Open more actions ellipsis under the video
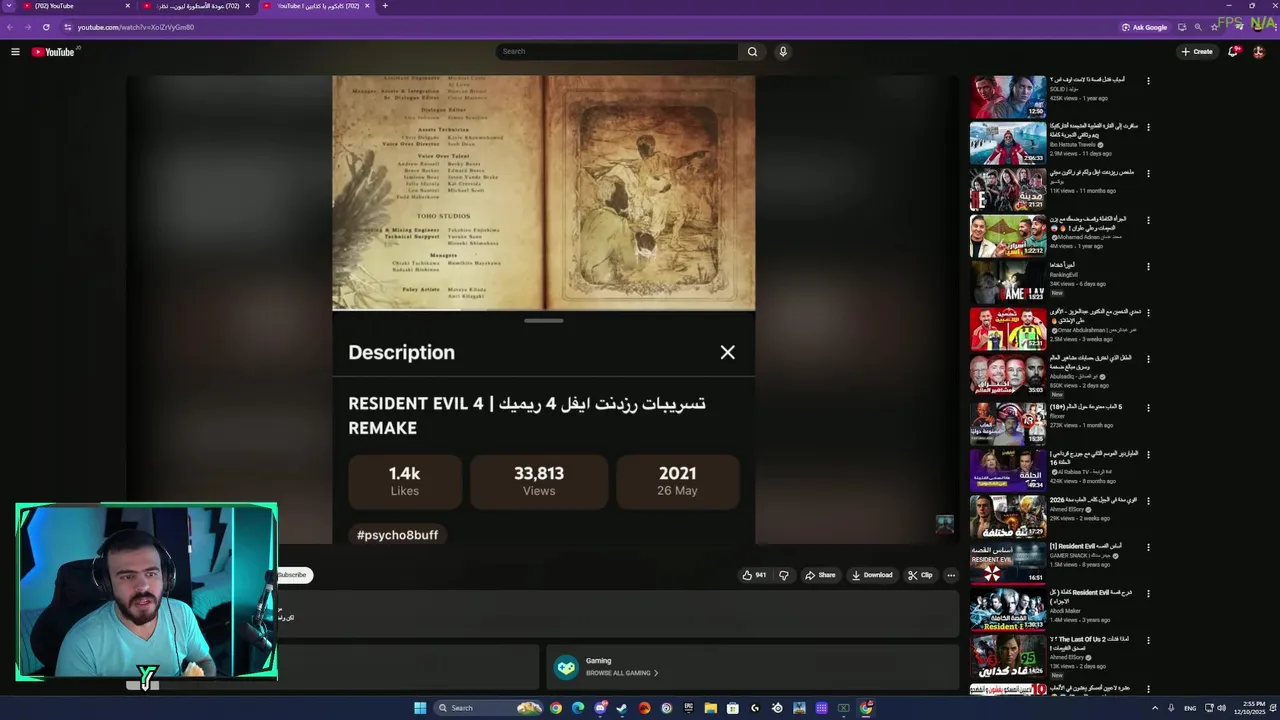Image resolution: width=1280 pixels, height=720 pixels. pyautogui.click(x=951, y=575)
